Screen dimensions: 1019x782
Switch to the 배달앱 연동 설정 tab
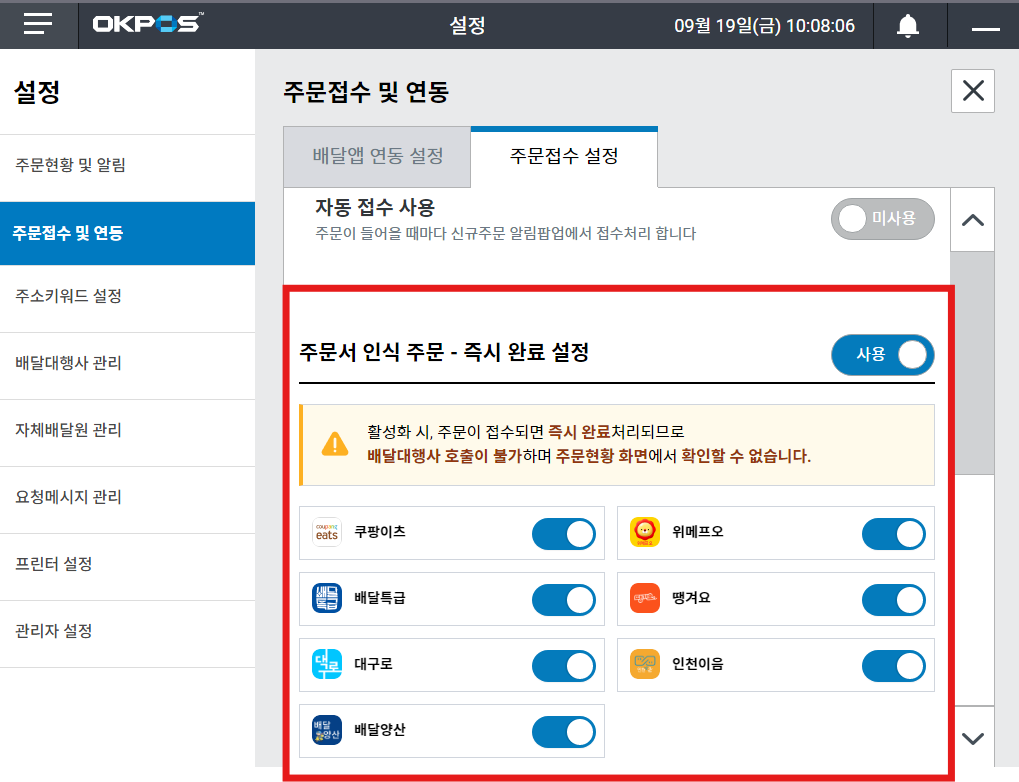[x=377, y=157]
